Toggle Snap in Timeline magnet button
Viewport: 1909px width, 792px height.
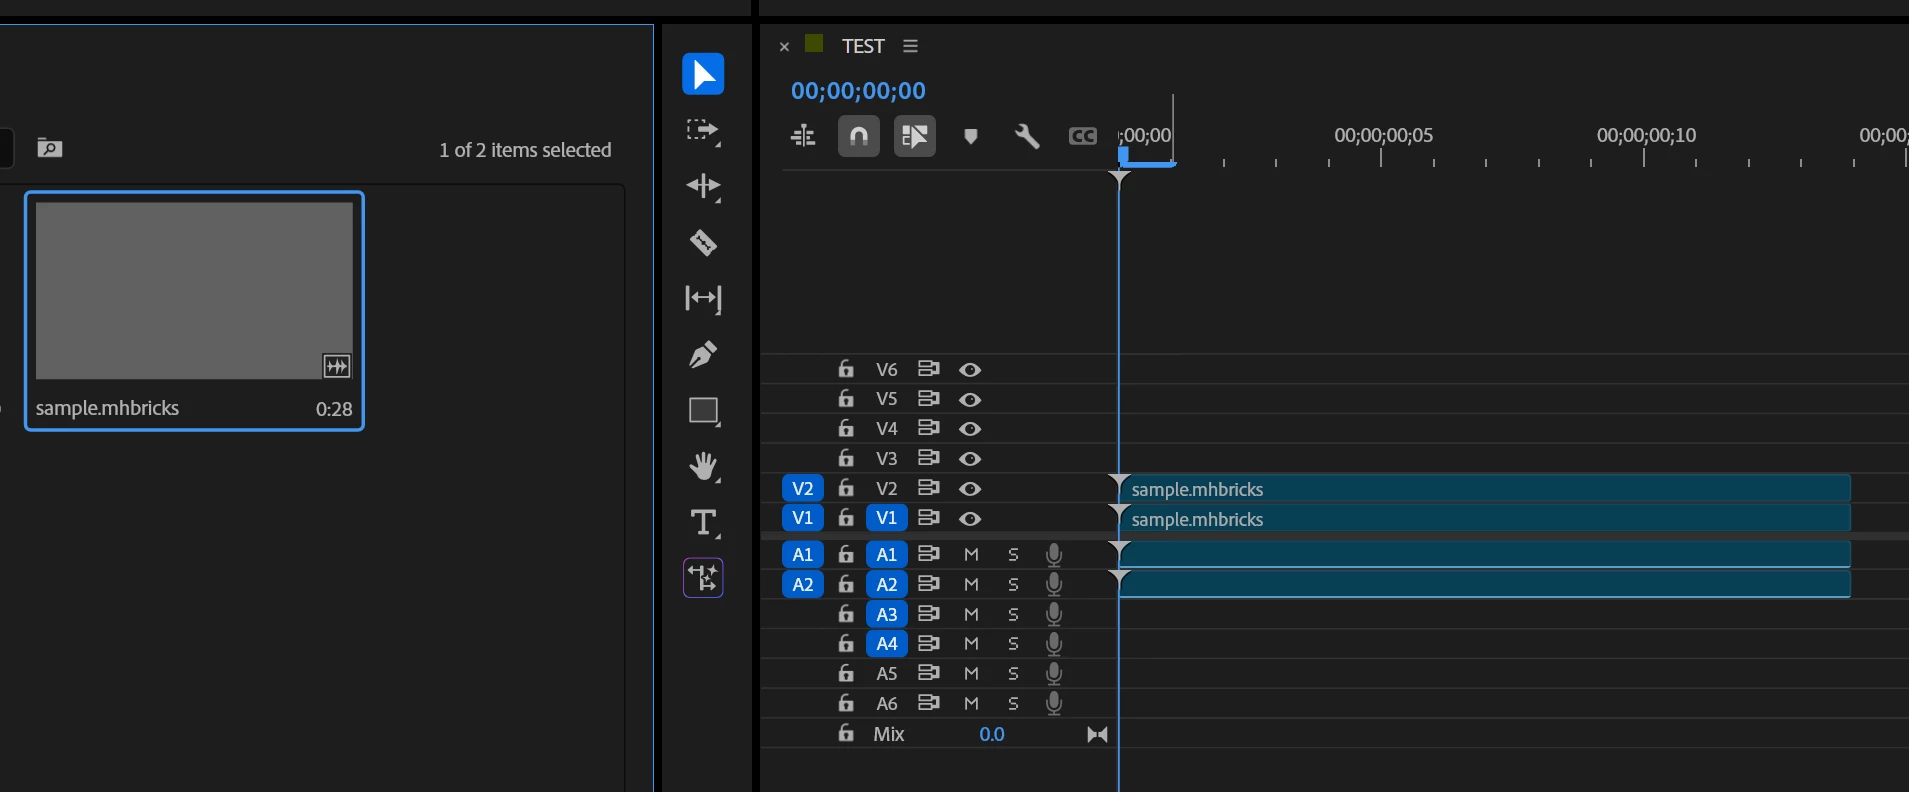[859, 136]
